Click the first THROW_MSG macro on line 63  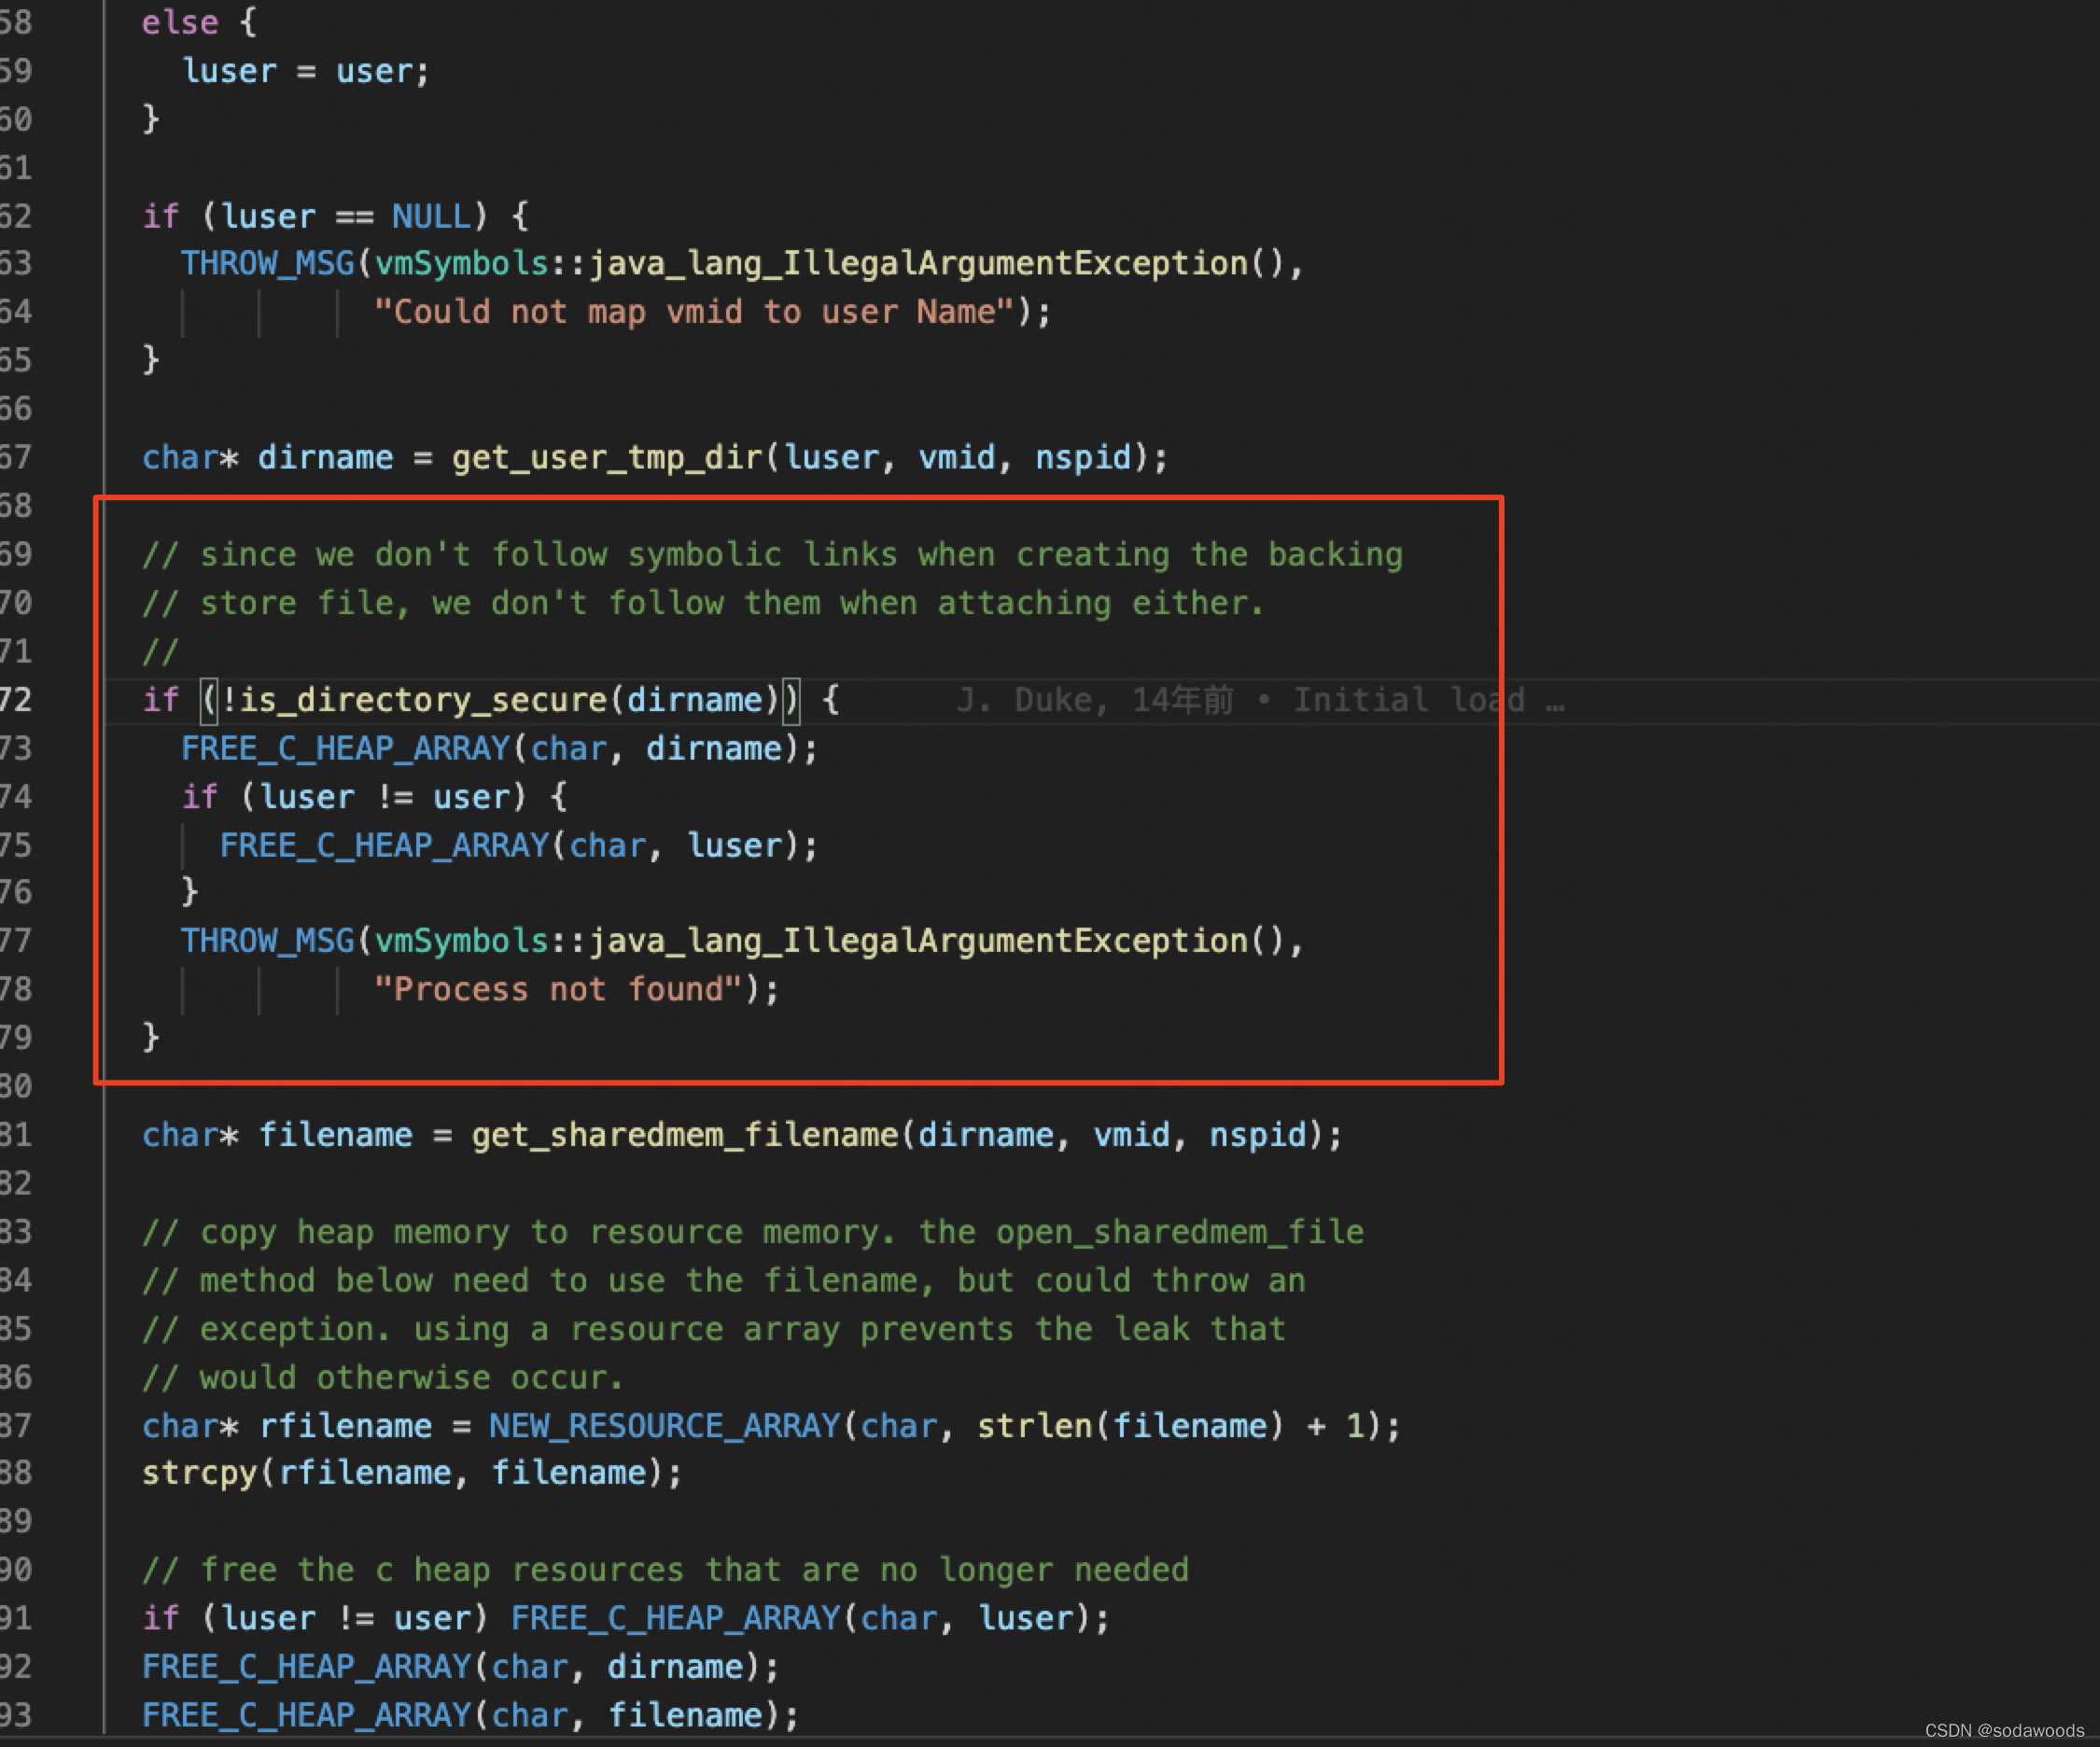(267, 264)
